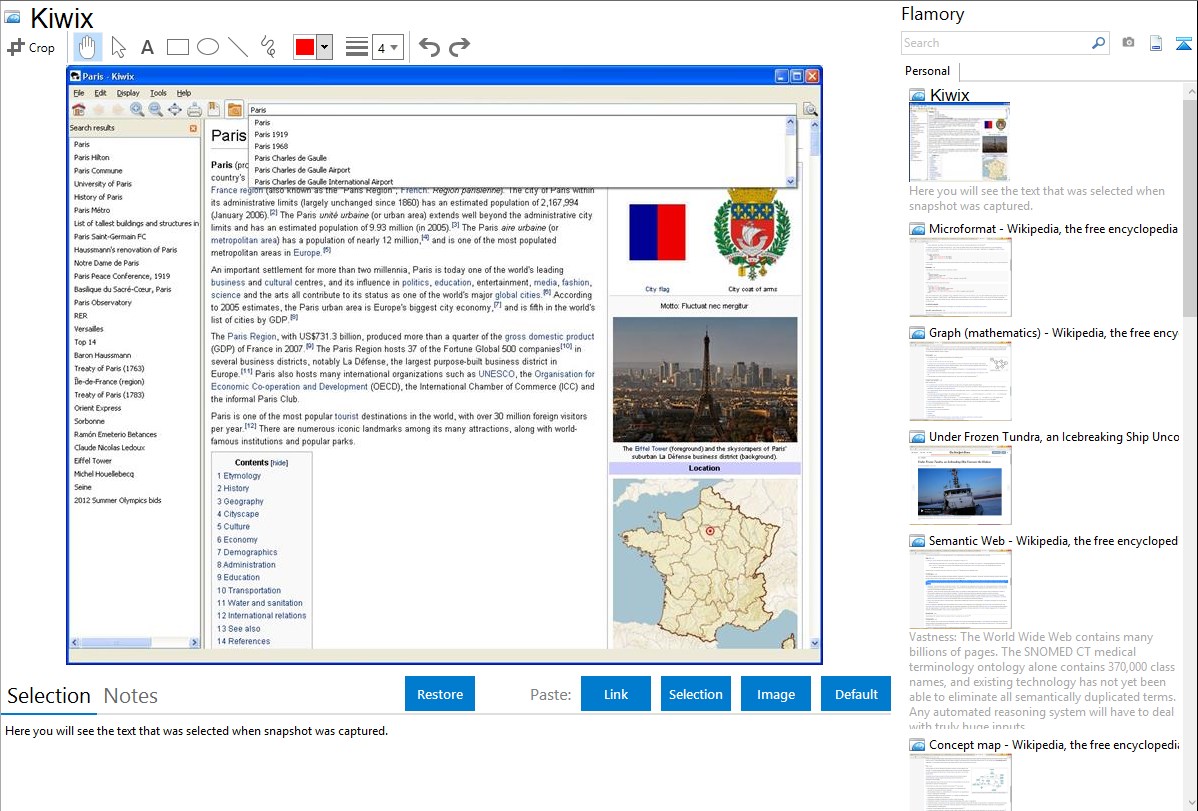
Task: Click the blue up-arrow icon beside the page icon
Action: (1183, 43)
